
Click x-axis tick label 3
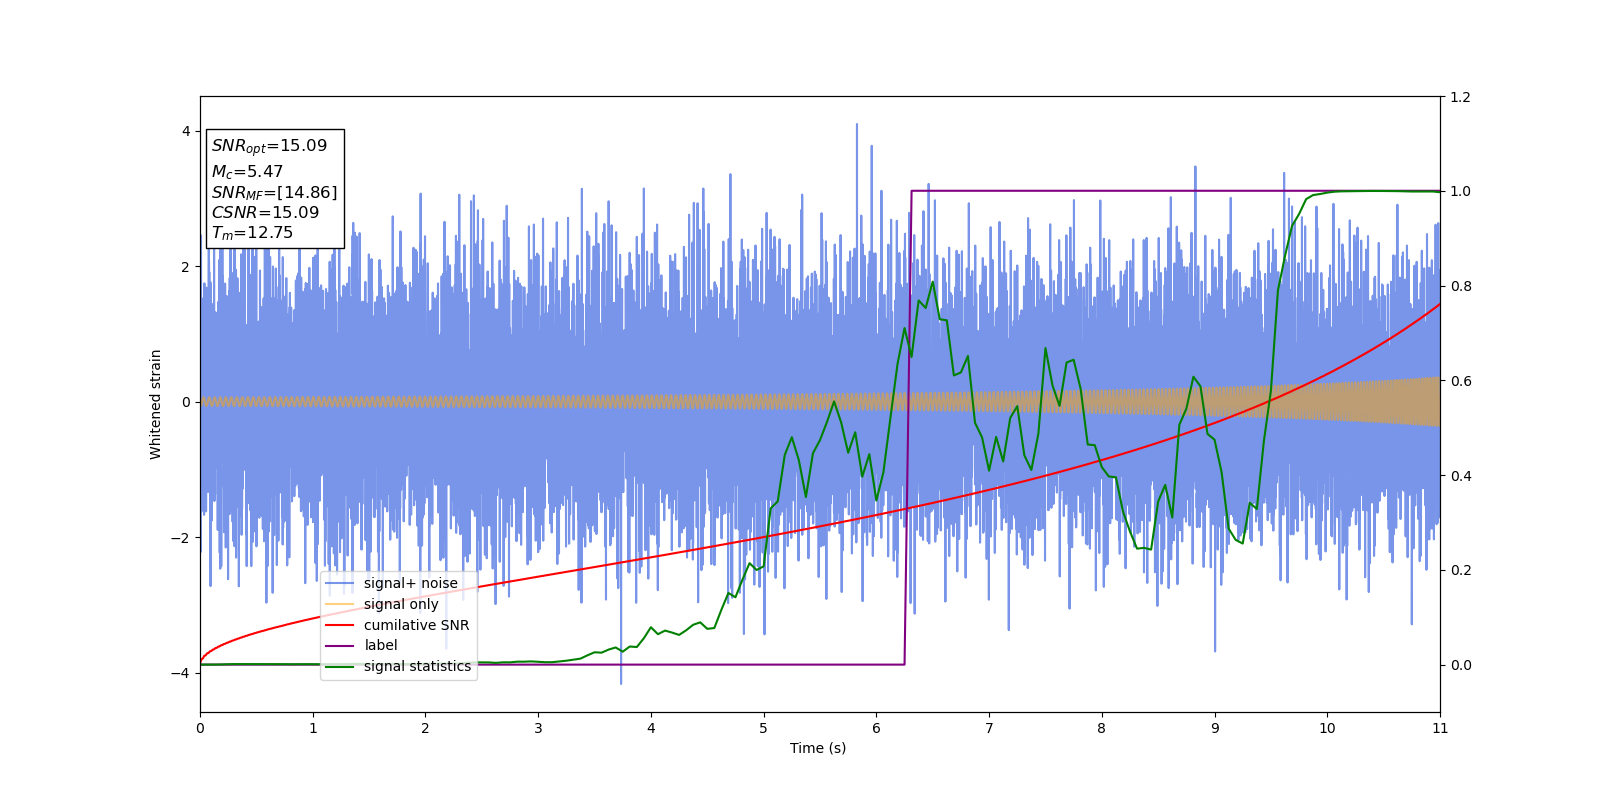pos(538,728)
